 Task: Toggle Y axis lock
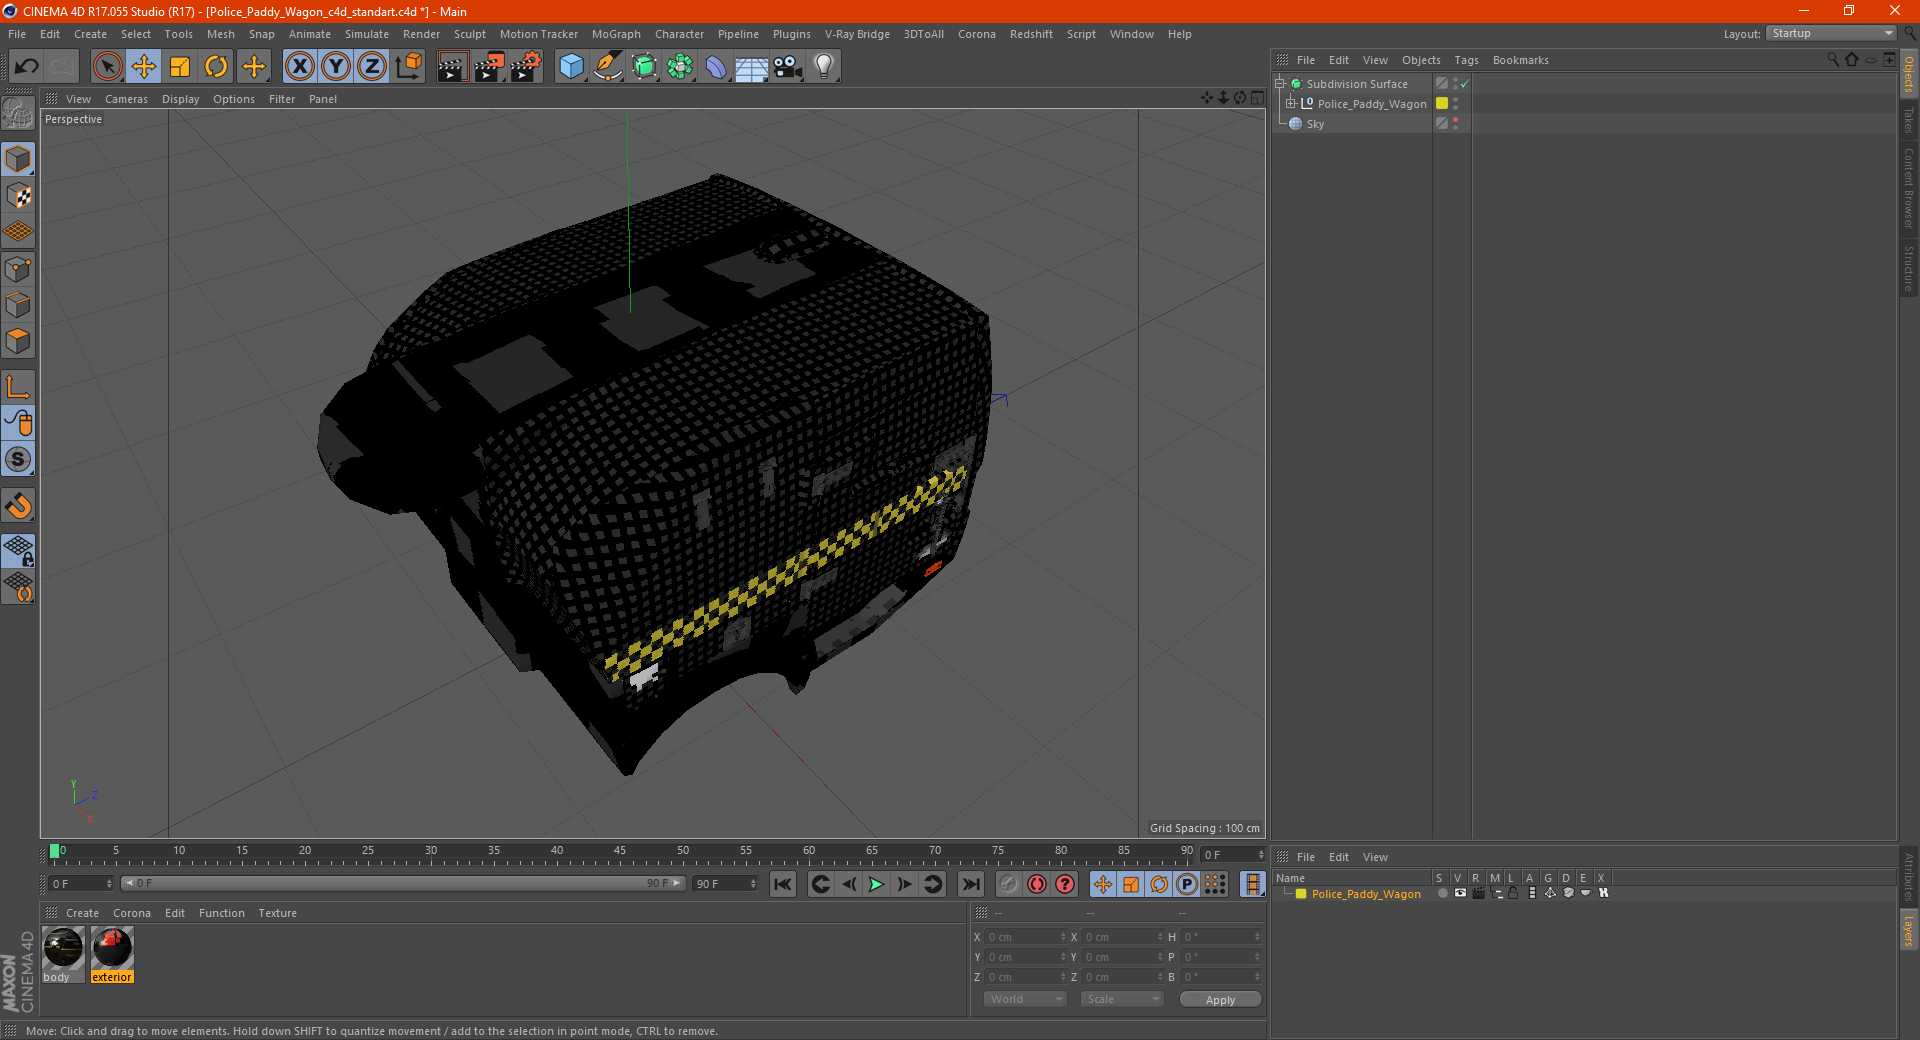336,67
